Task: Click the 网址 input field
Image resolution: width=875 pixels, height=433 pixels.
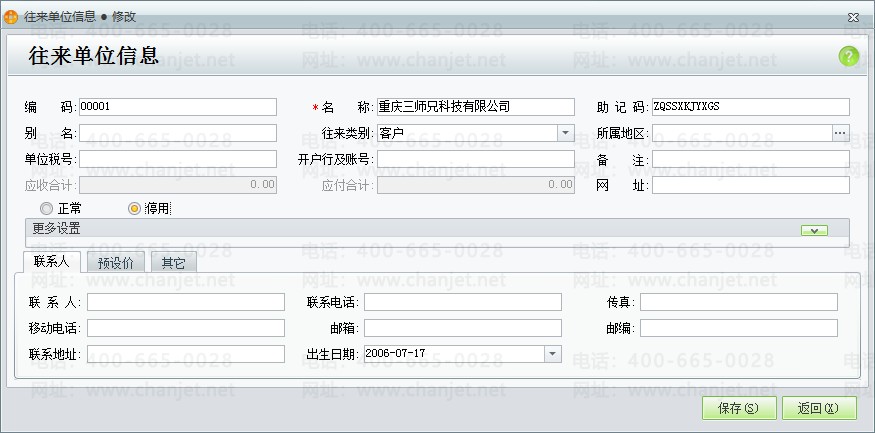Action: coord(751,185)
